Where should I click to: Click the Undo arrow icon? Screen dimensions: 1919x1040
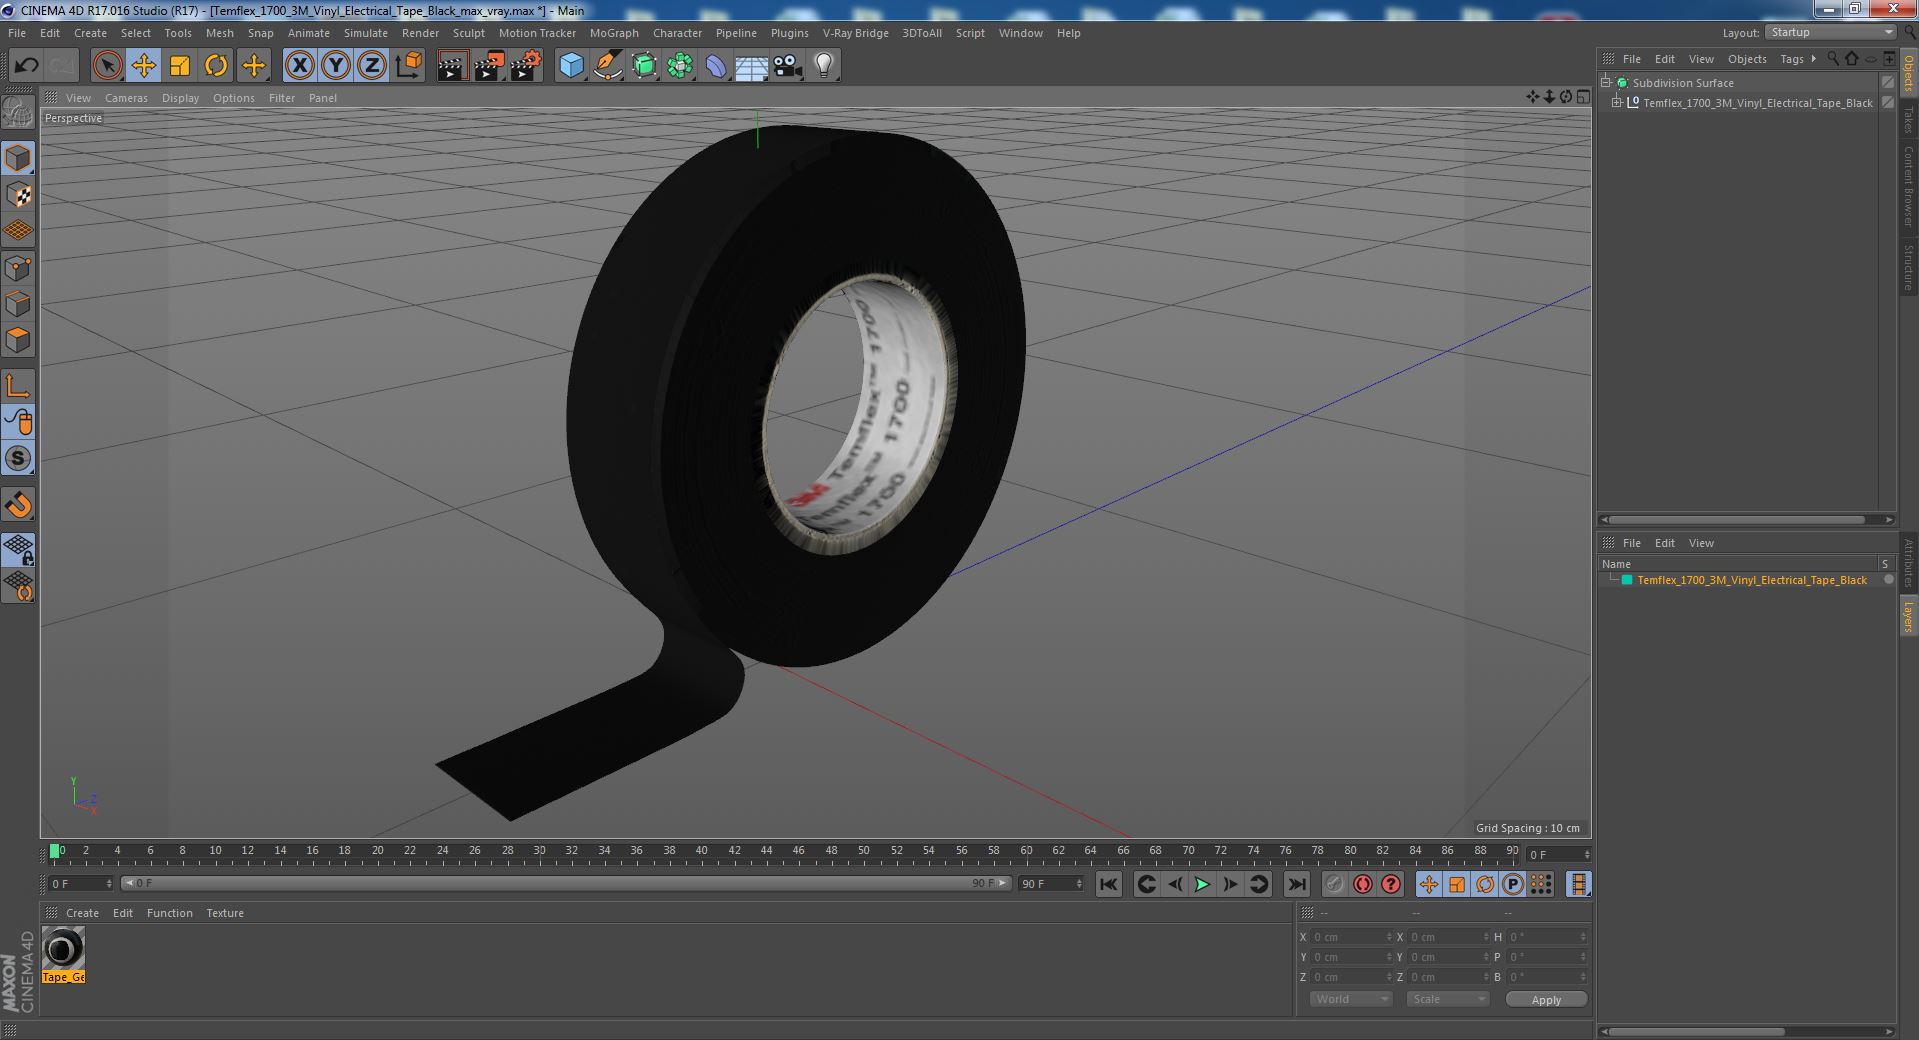tap(26, 66)
